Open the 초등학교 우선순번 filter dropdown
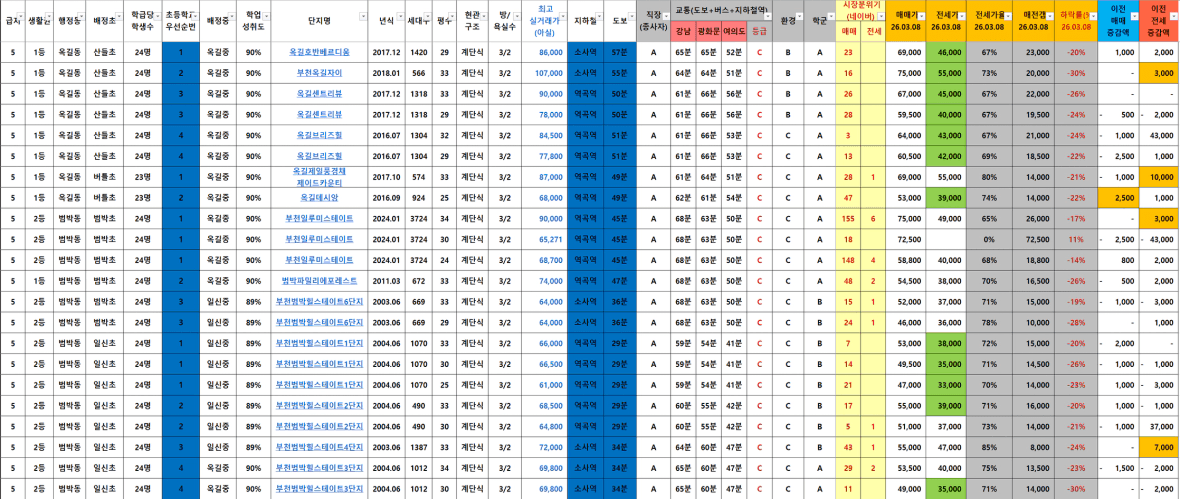This screenshot has width=1180, height=499. (x=194, y=15)
